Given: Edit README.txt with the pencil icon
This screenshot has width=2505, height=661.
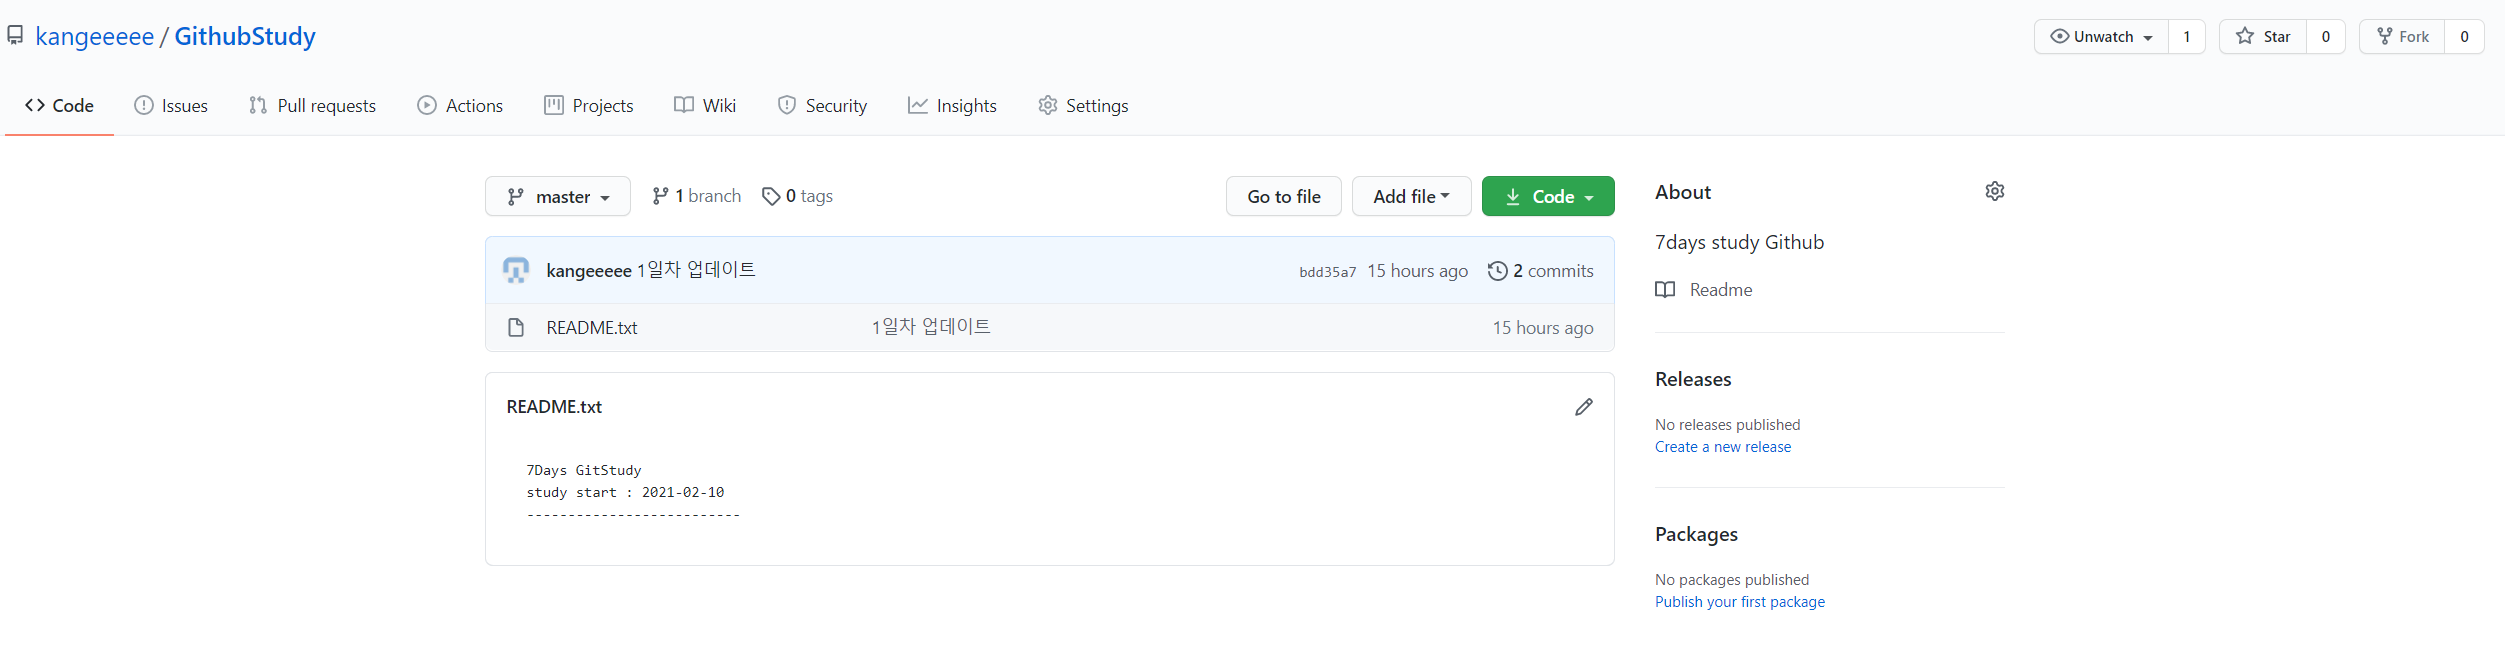Looking at the screenshot, I should [x=1584, y=407].
